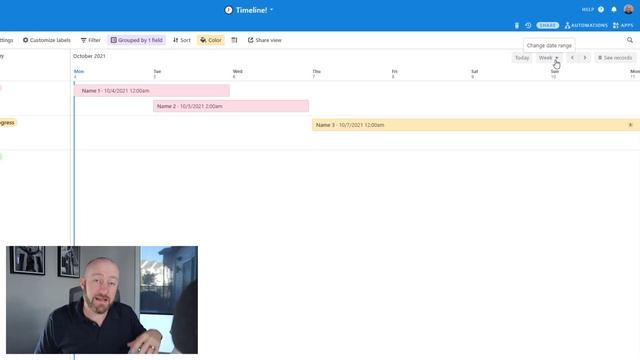This screenshot has height=360, width=640.
Task: Open Grouped by 1 field options
Action: click(137, 40)
